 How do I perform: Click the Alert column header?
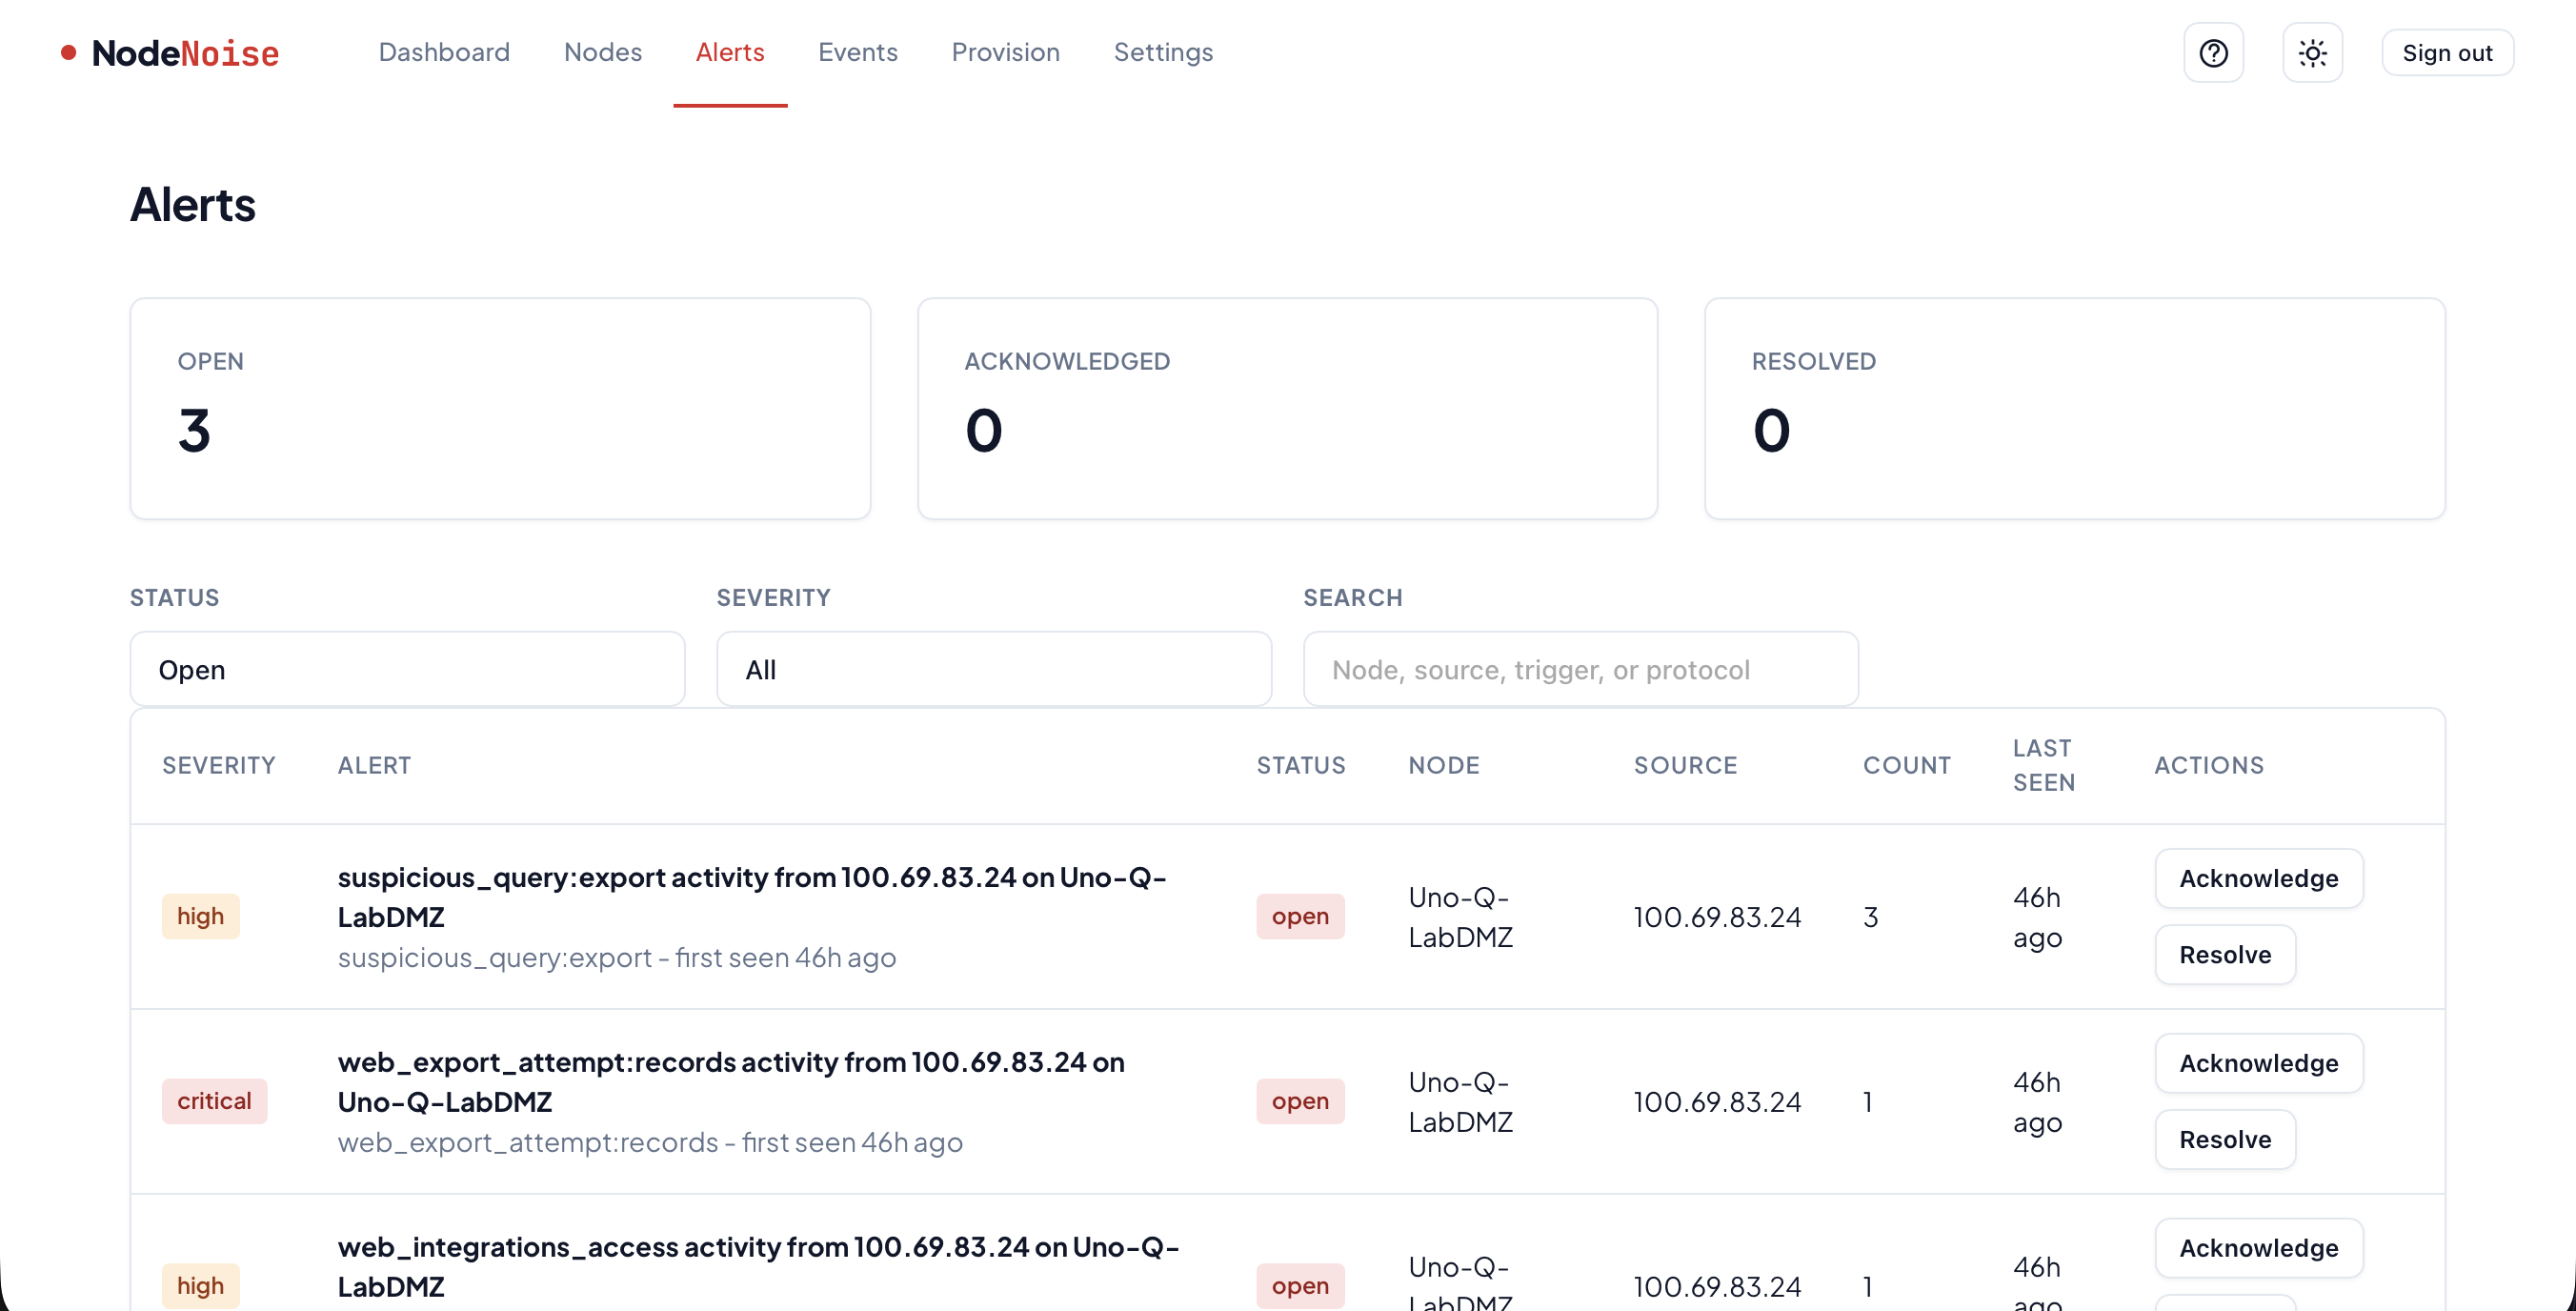374,765
